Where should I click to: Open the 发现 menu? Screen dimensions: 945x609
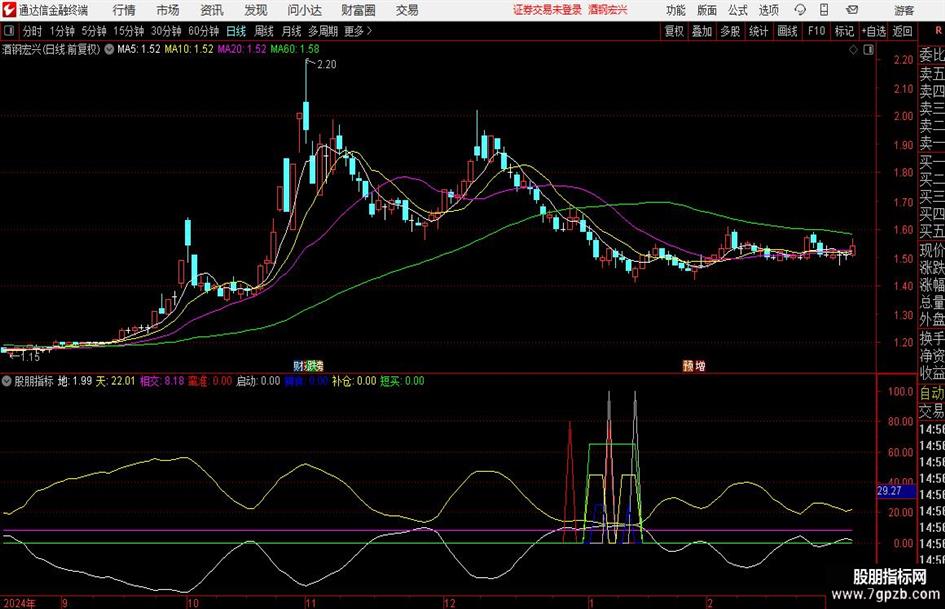(x=256, y=10)
